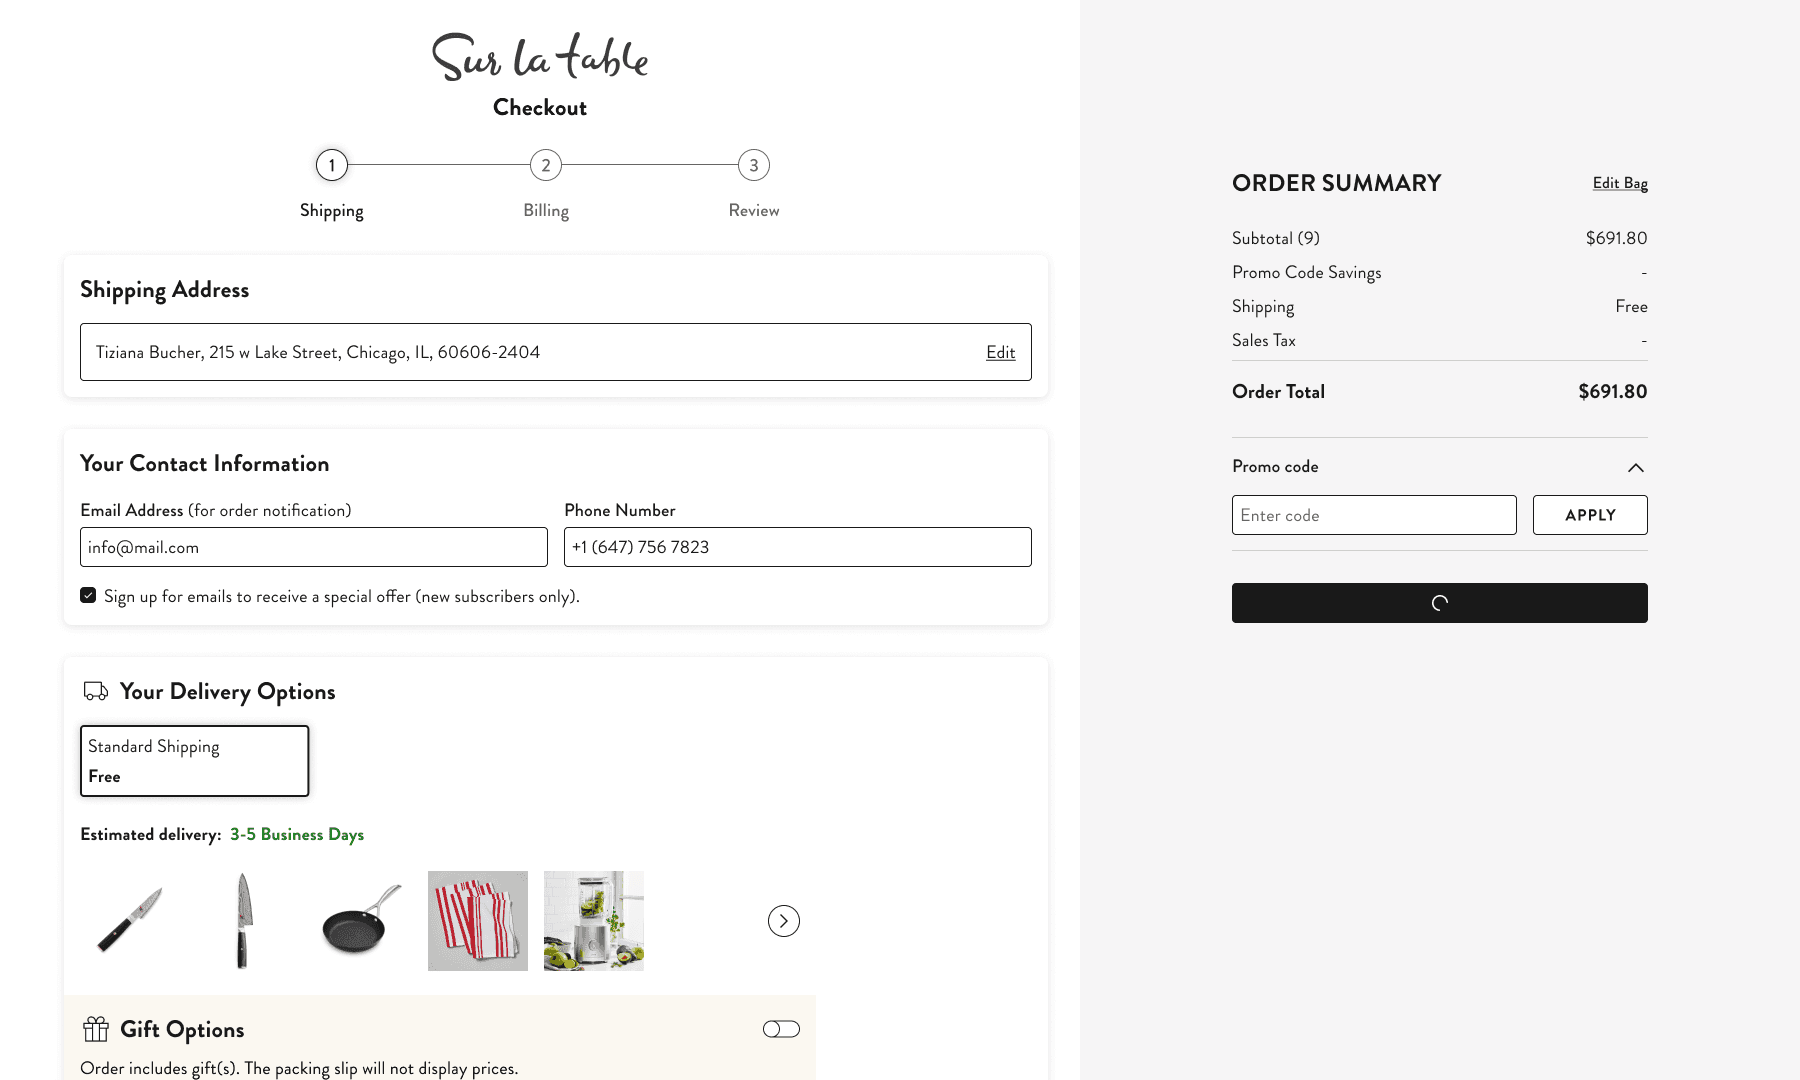Click the Sur la Table logo
Image resolution: width=1800 pixels, height=1080 pixels.
pyautogui.click(x=540, y=56)
